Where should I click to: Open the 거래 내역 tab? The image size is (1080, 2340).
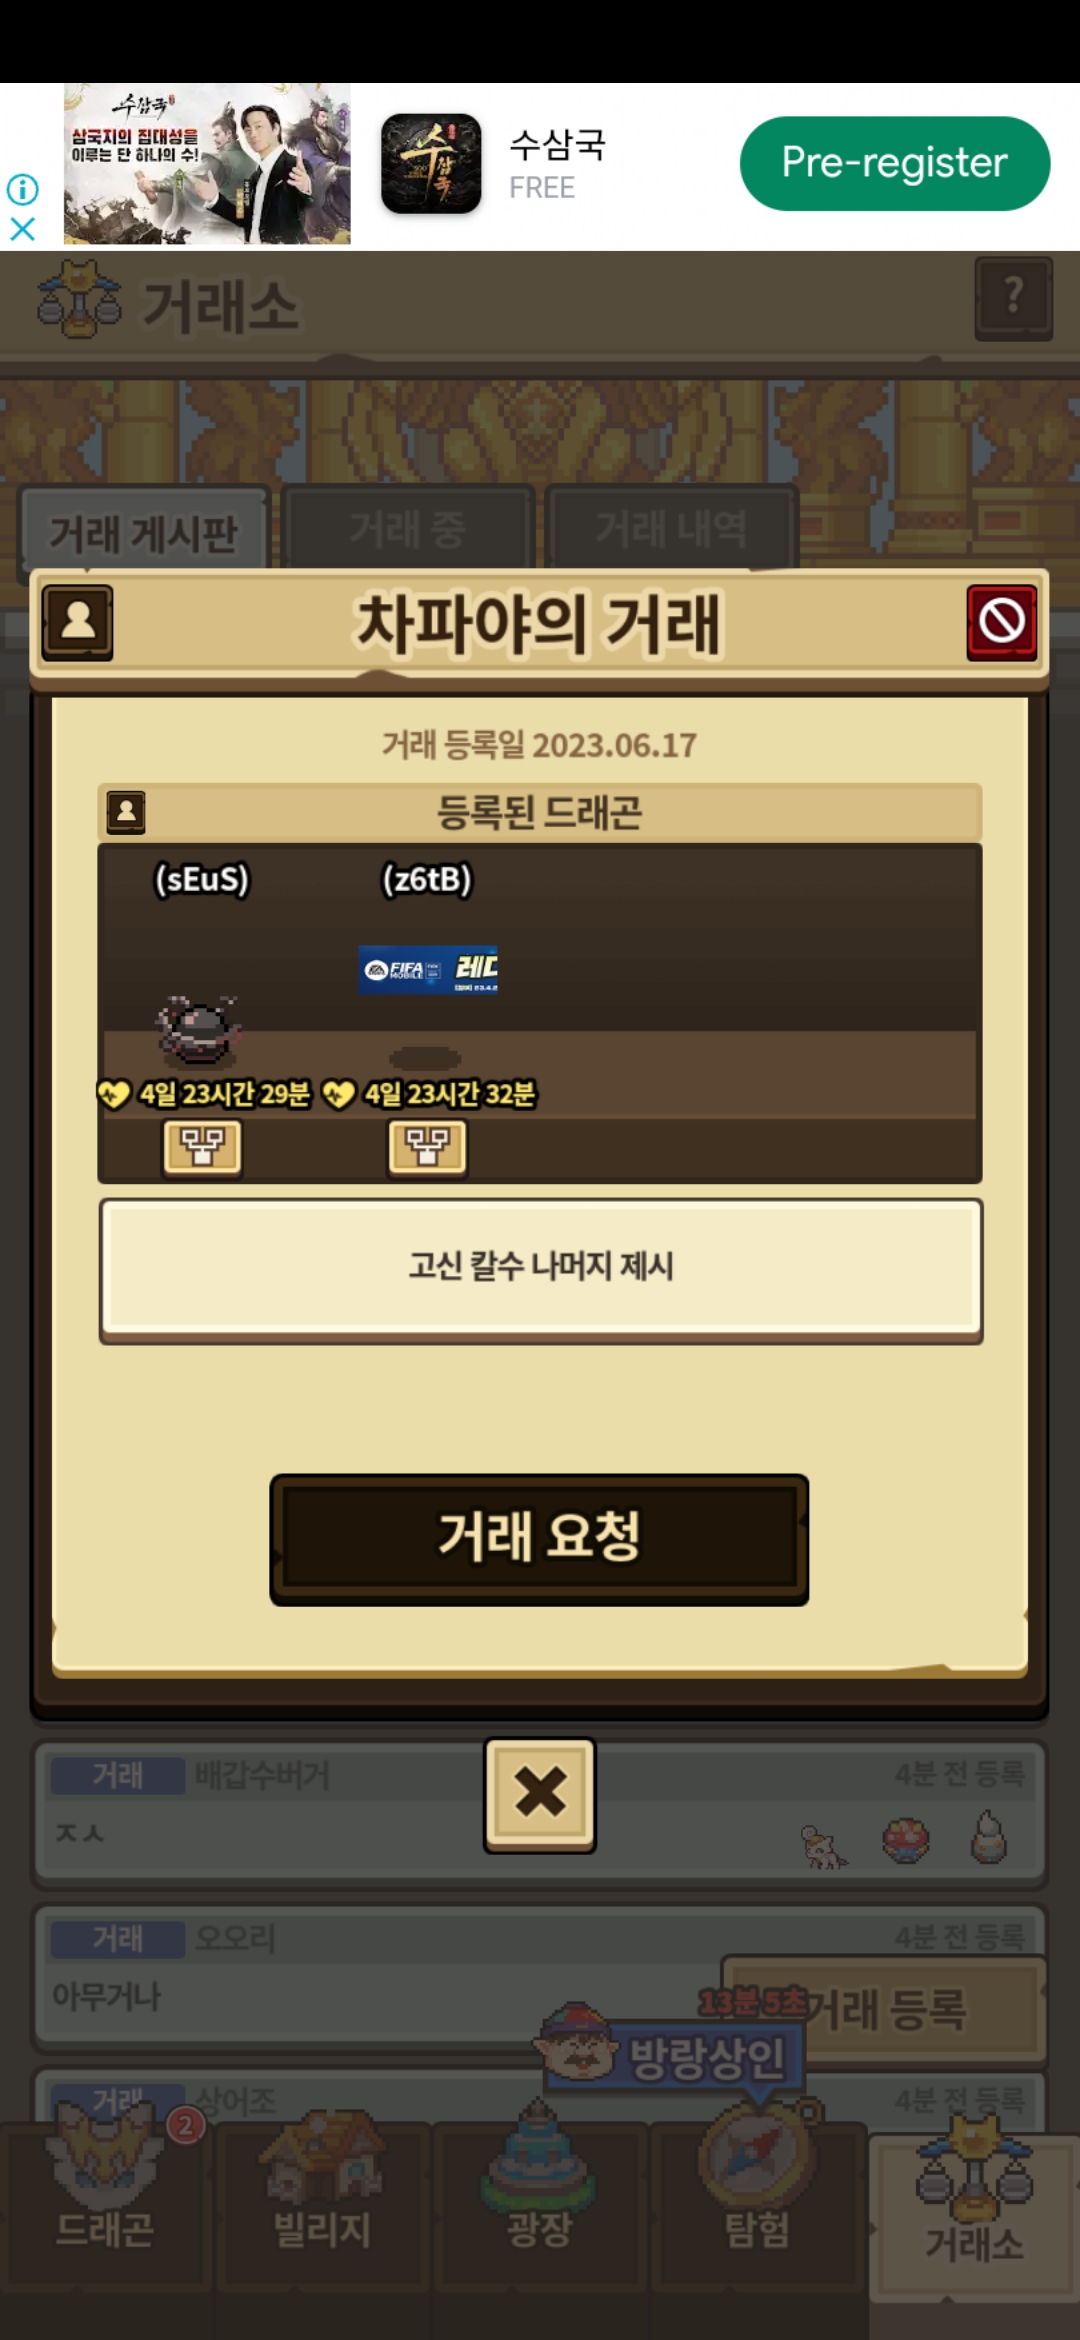pyautogui.click(x=671, y=529)
